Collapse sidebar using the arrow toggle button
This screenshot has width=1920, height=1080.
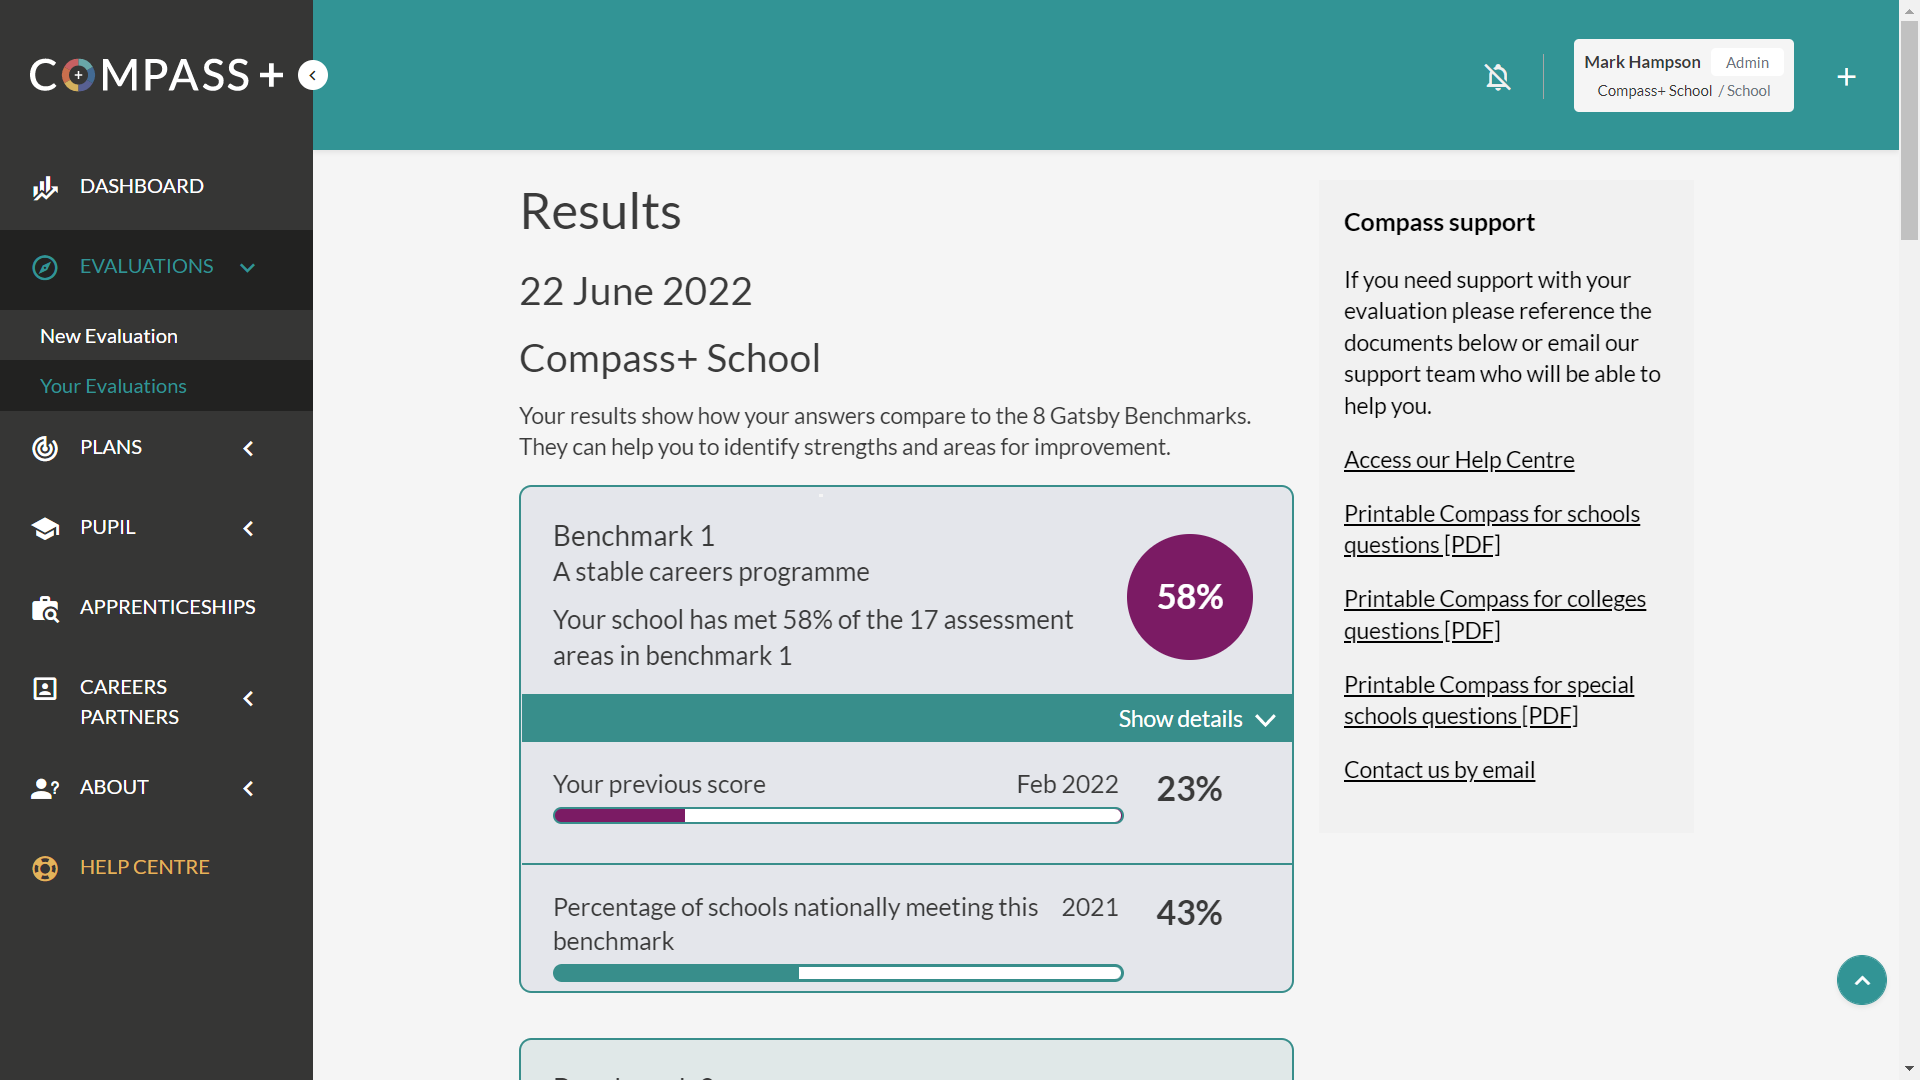313,75
